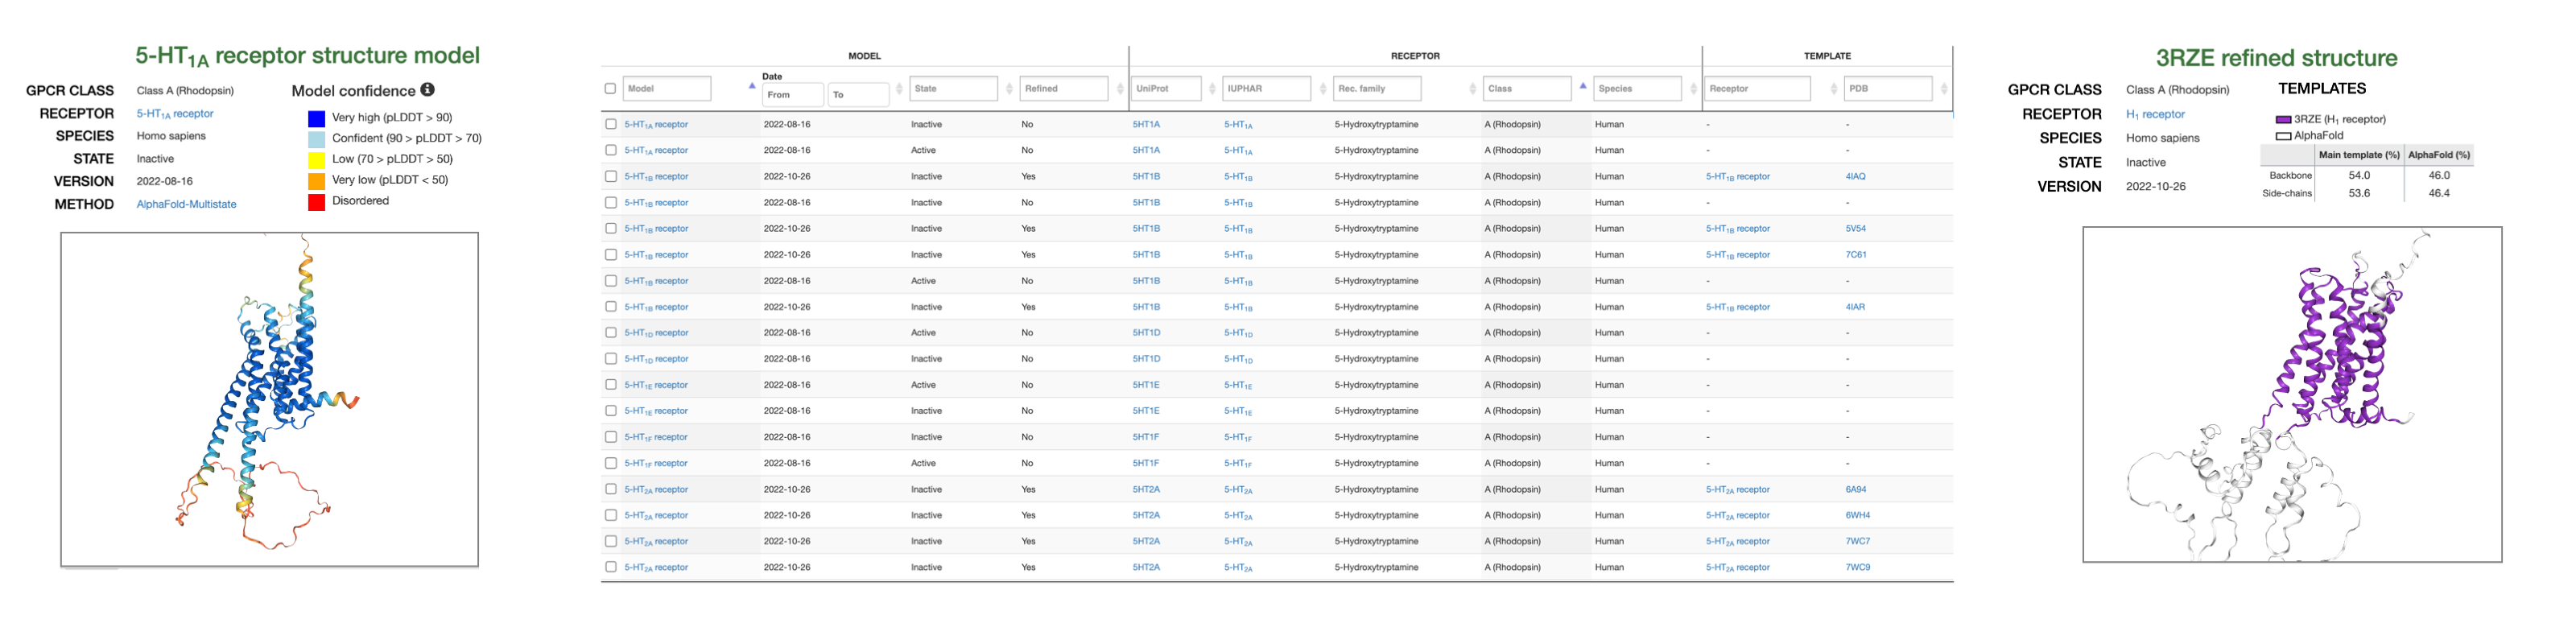
Task: Click the Confident light-blue swatch
Action: 316,139
